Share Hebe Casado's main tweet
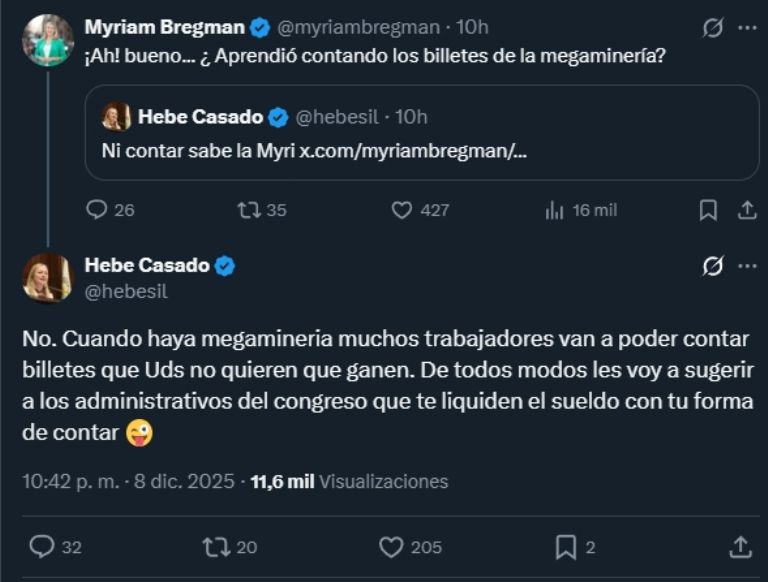The height and width of the screenshot is (582, 768). [740, 547]
